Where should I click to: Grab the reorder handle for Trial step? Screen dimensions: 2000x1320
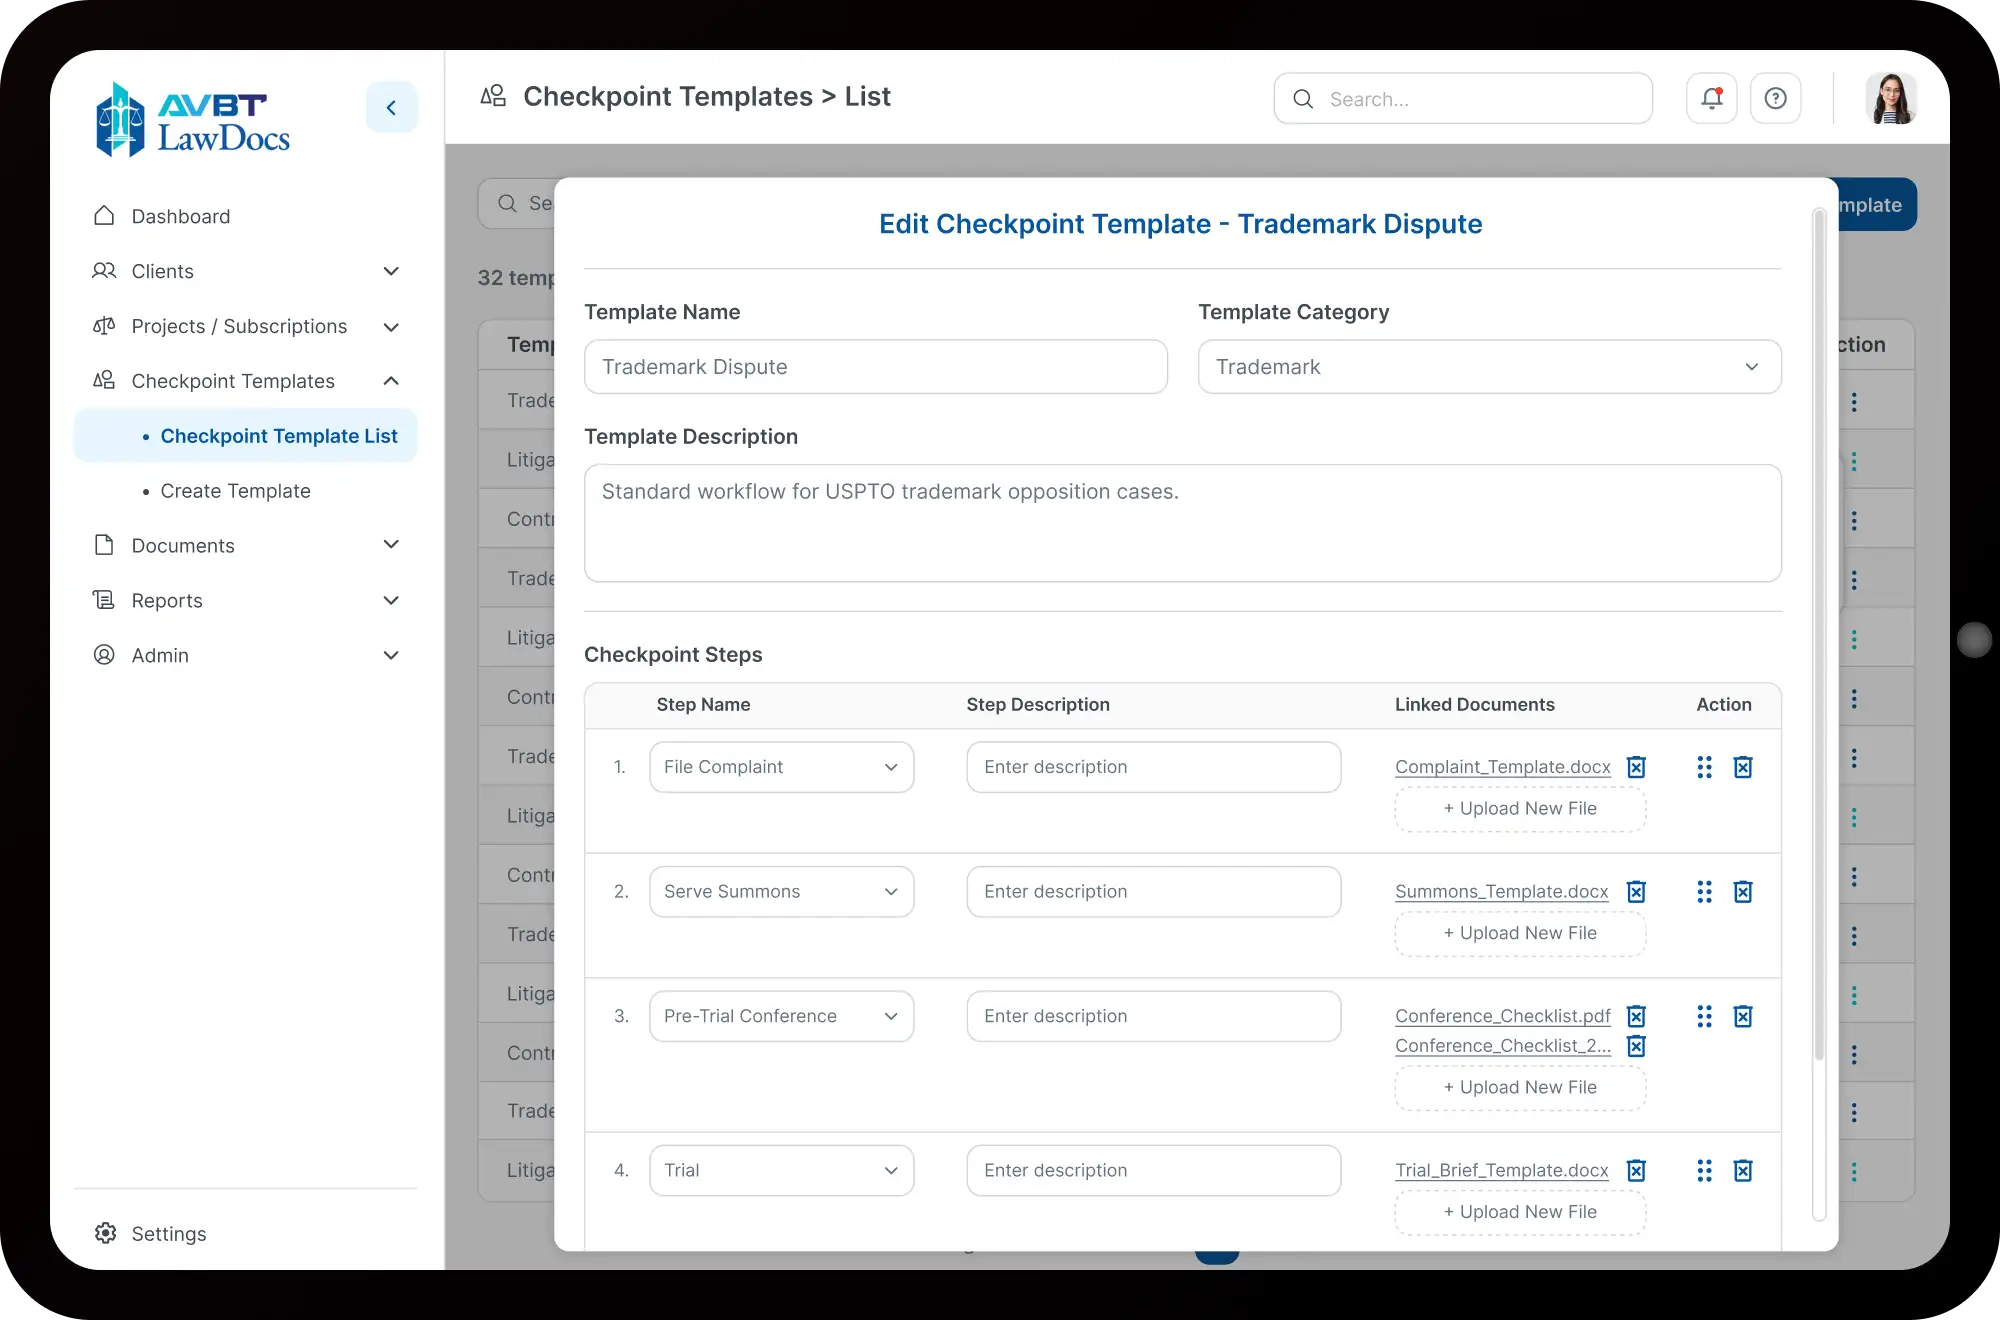(1704, 1171)
